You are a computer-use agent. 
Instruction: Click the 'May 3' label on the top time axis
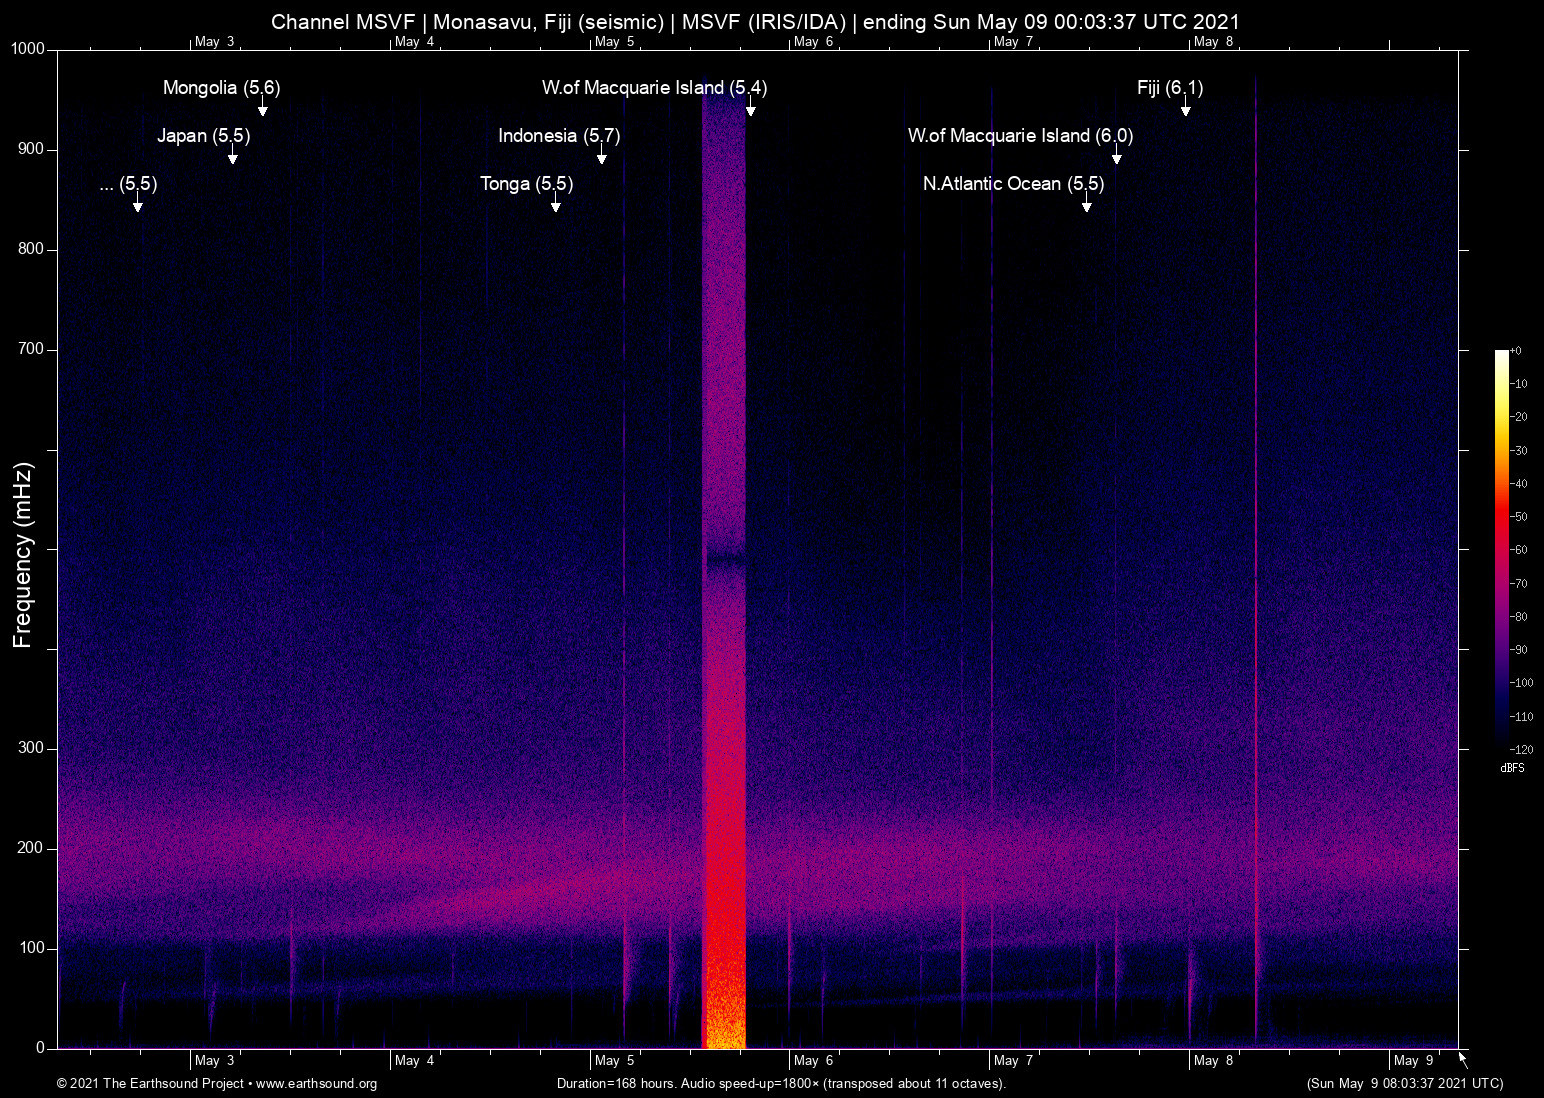pyautogui.click(x=215, y=42)
